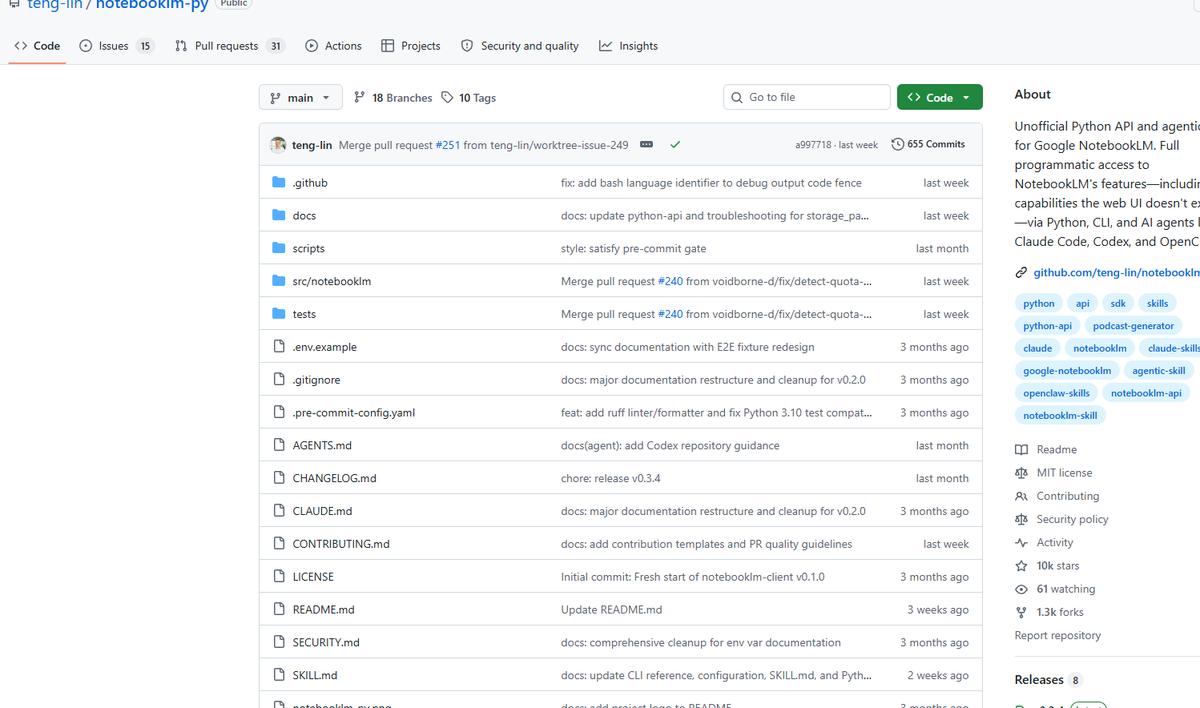This screenshot has width=1200, height=708.
Task: Open the CONTRIBUTING.md file
Action: tap(341, 544)
